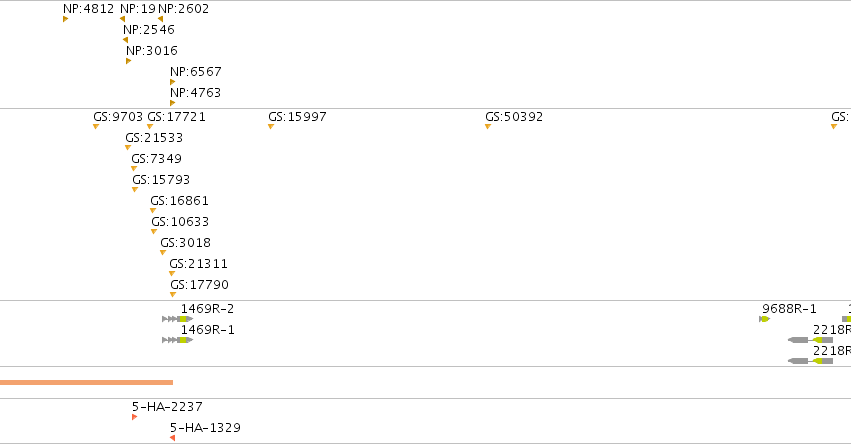
Task: Click the NP:4812 insertion marker arrow
Action: pos(65,19)
